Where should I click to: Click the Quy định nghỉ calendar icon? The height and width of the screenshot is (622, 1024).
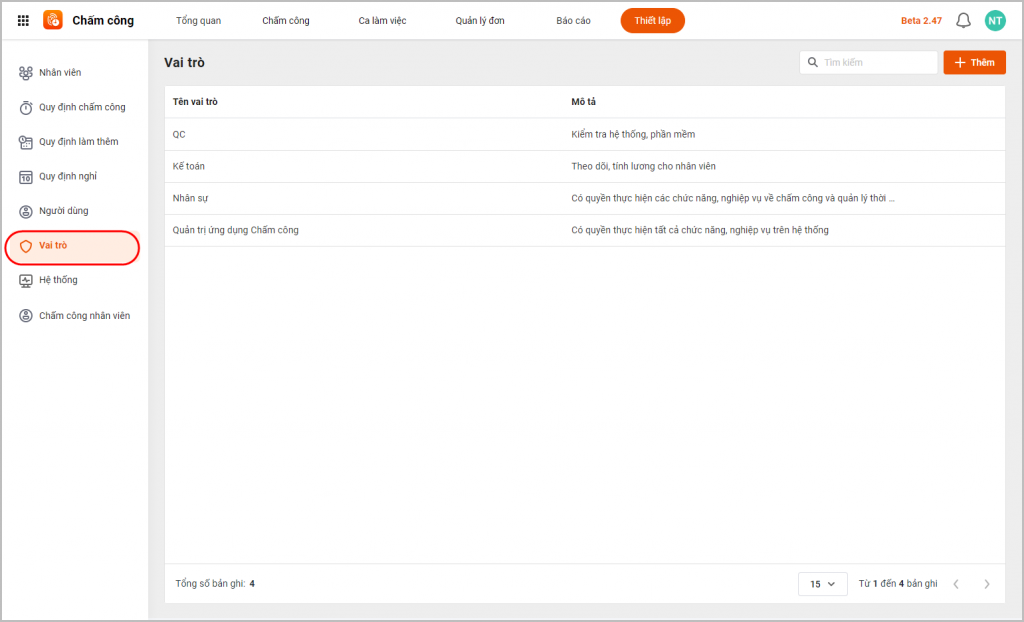[26, 177]
